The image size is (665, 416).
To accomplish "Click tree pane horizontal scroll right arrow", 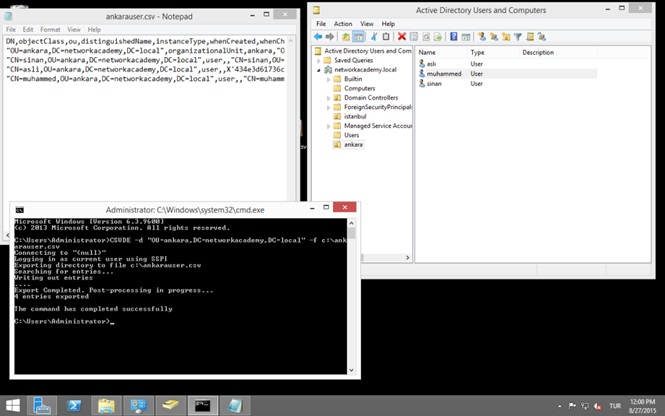I will click(x=408, y=257).
